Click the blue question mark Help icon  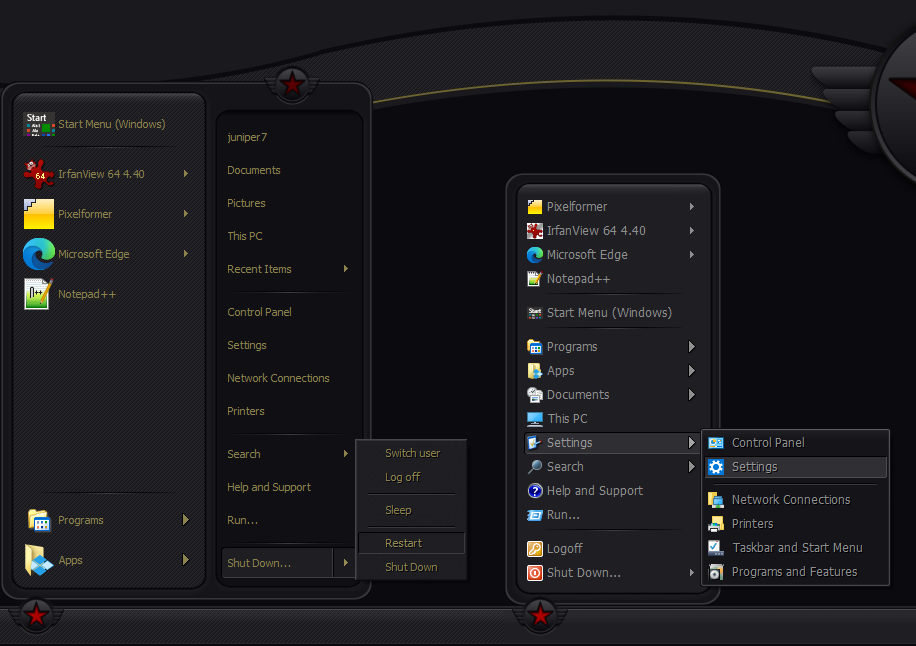tap(535, 491)
